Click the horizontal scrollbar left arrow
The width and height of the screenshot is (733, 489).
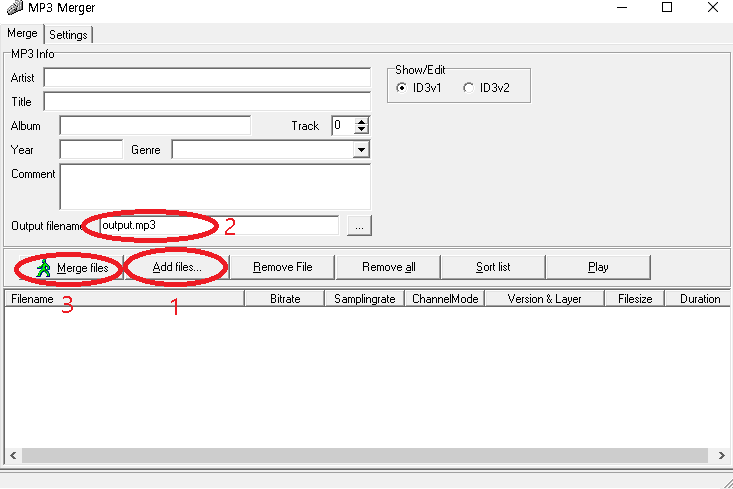point(13,455)
